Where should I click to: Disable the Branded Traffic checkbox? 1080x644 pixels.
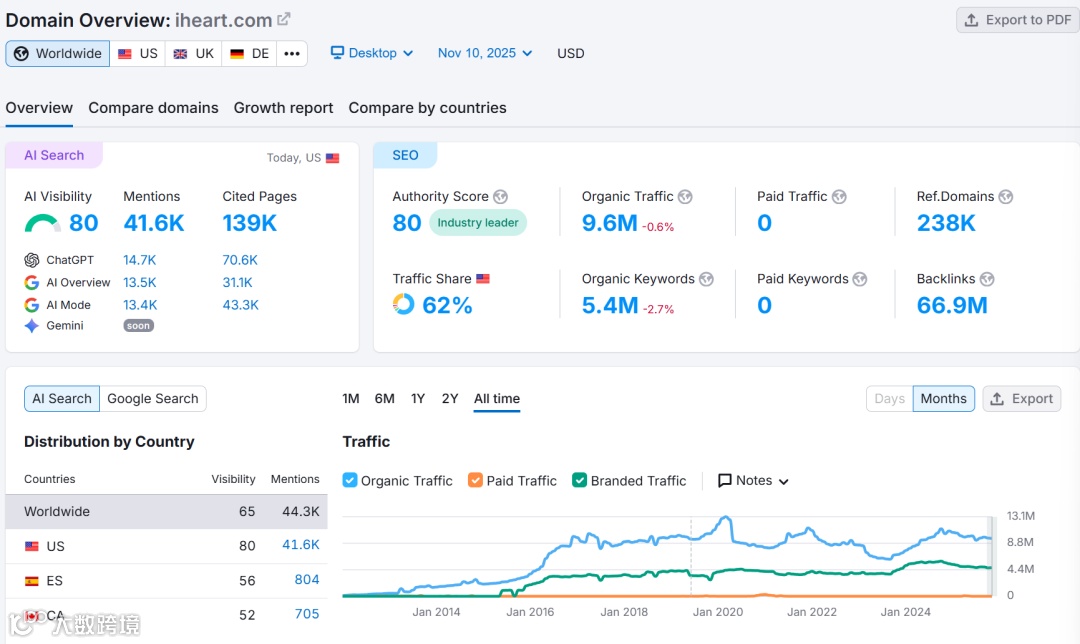coord(580,480)
